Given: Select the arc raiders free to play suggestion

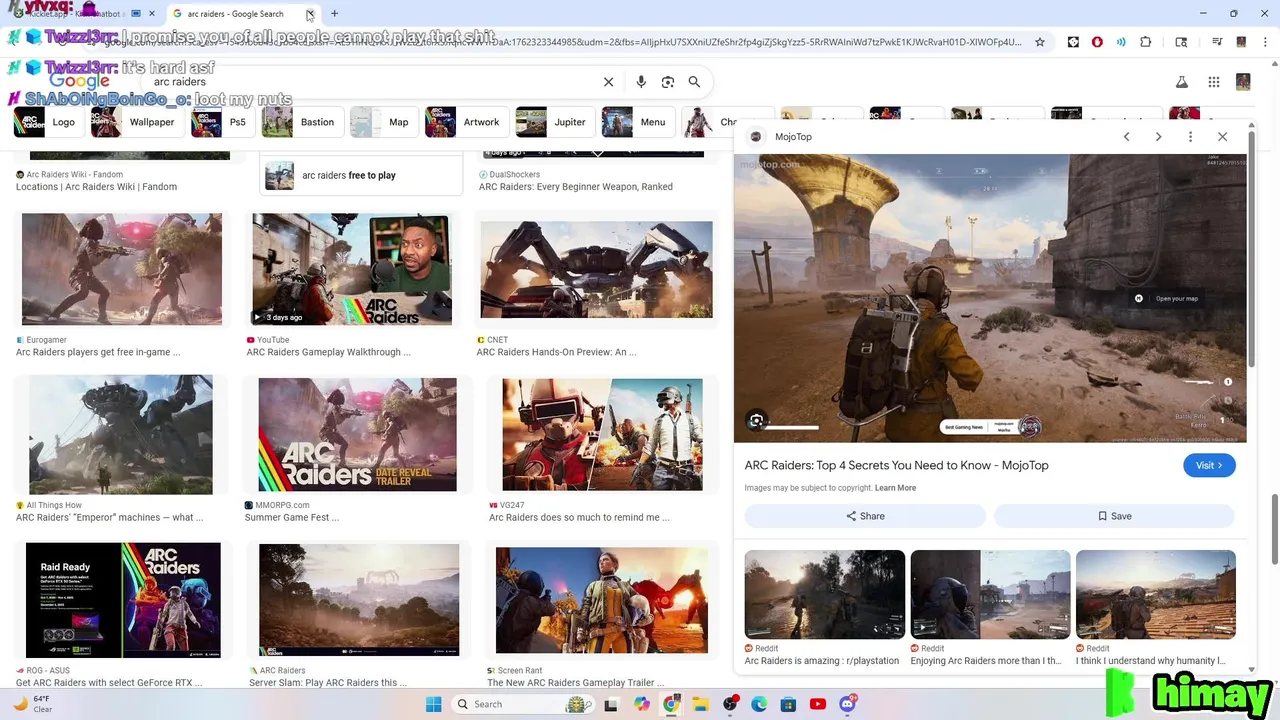Looking at the screenshot, I should (362, 175).
